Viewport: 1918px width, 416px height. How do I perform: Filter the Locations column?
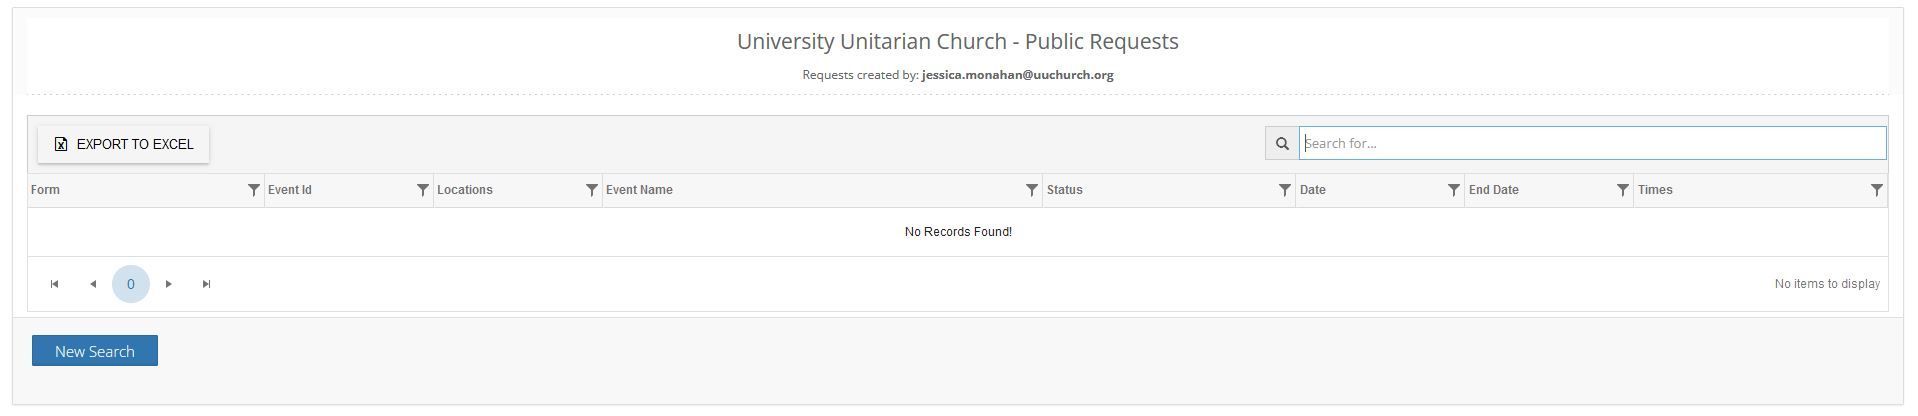click(x=592, y=190)
